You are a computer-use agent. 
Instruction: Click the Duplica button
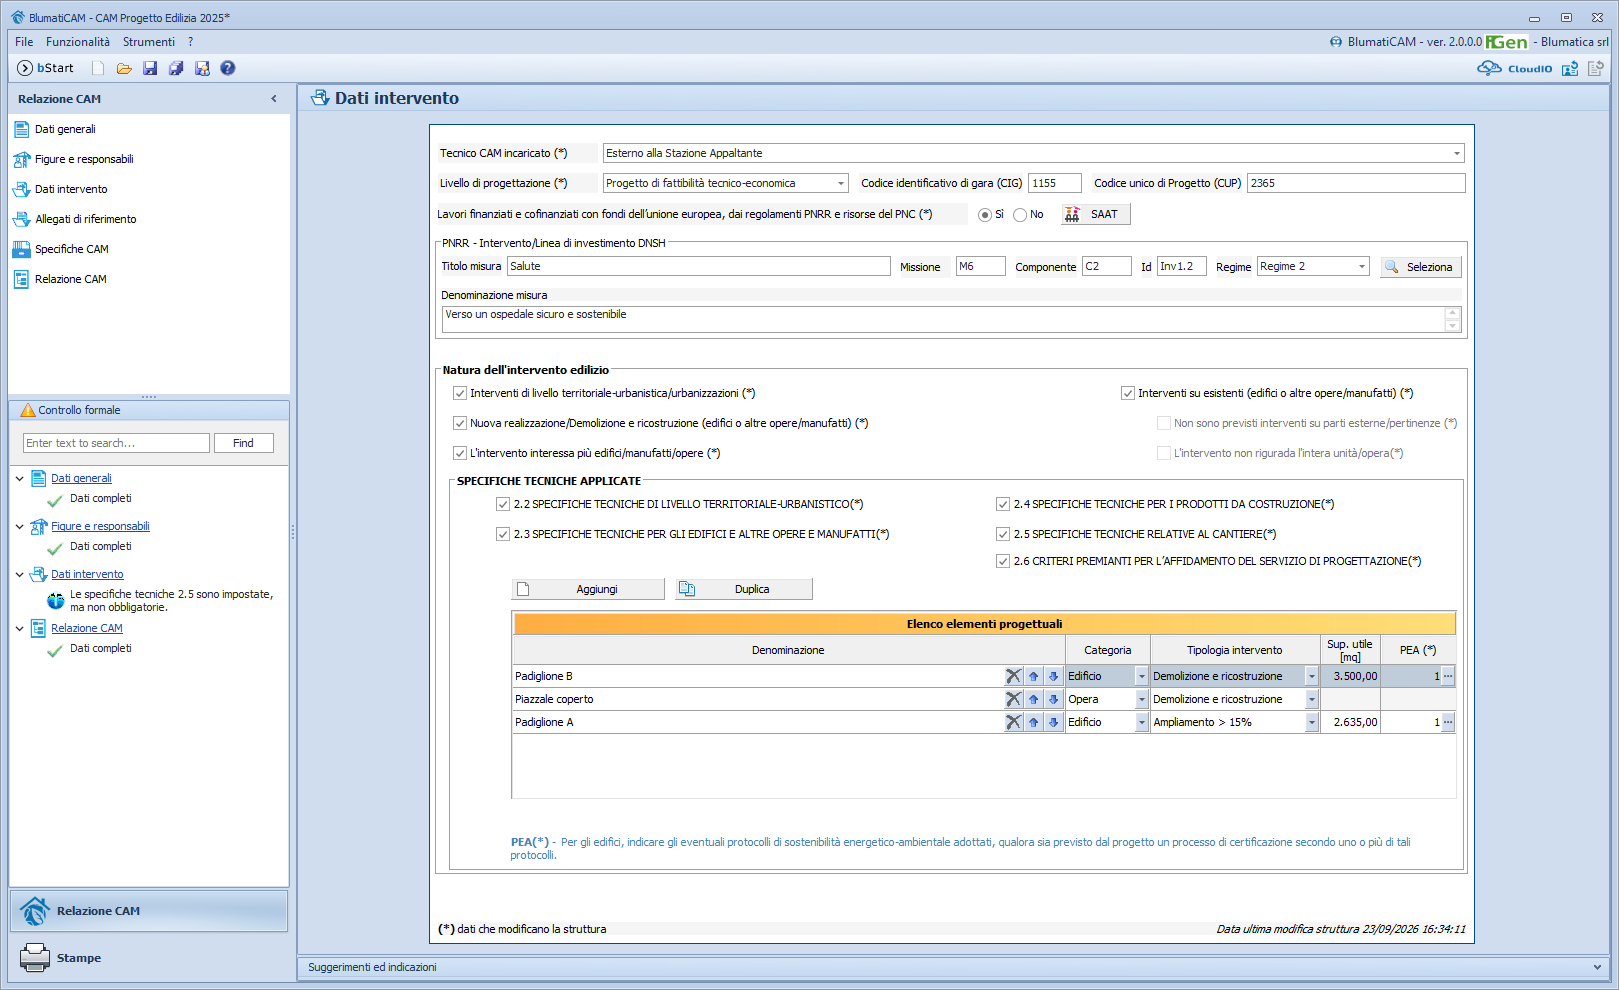pyautogui.click(x=744, y=589)
